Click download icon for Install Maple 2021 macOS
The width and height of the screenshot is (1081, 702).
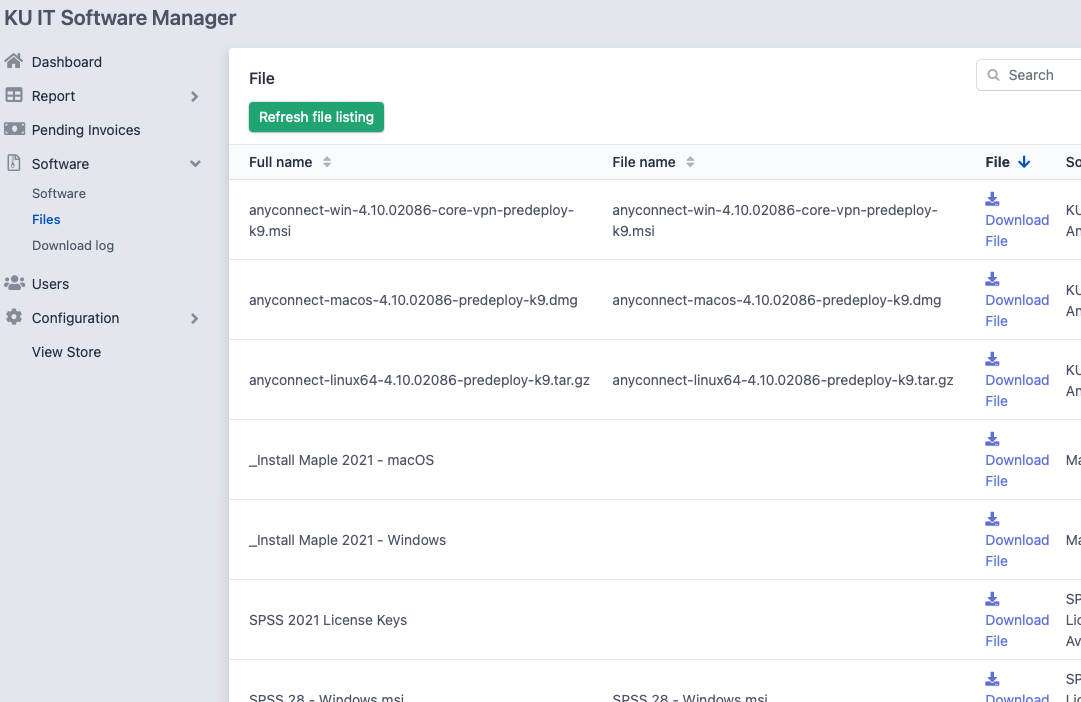click(x=992, y=439)
